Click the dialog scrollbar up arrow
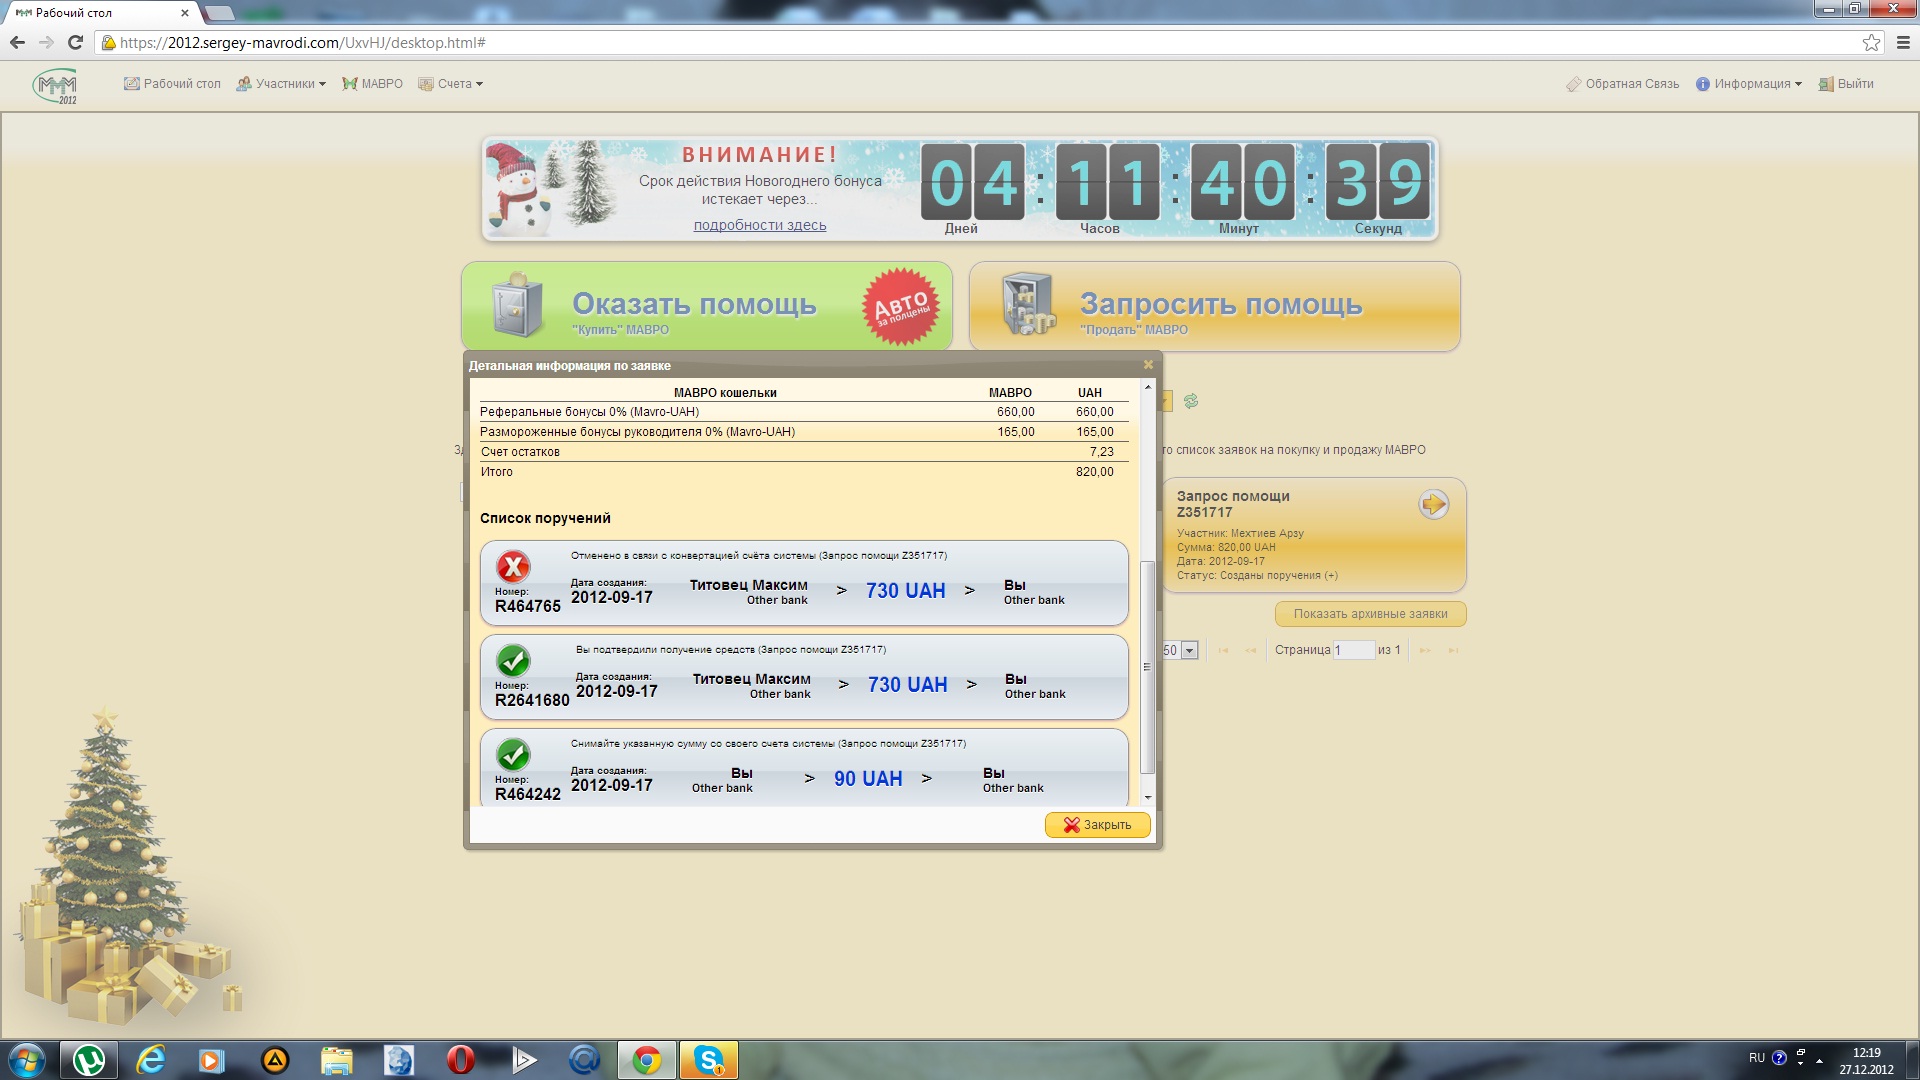 pos(1148,387)
